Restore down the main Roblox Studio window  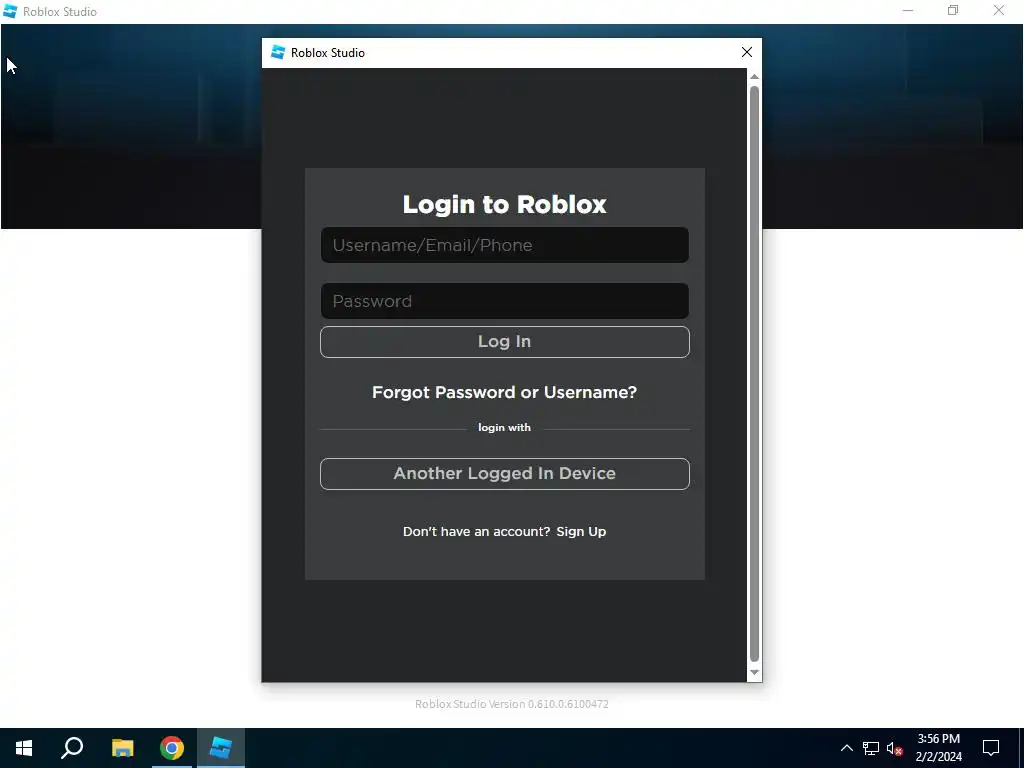pos(953,10)
